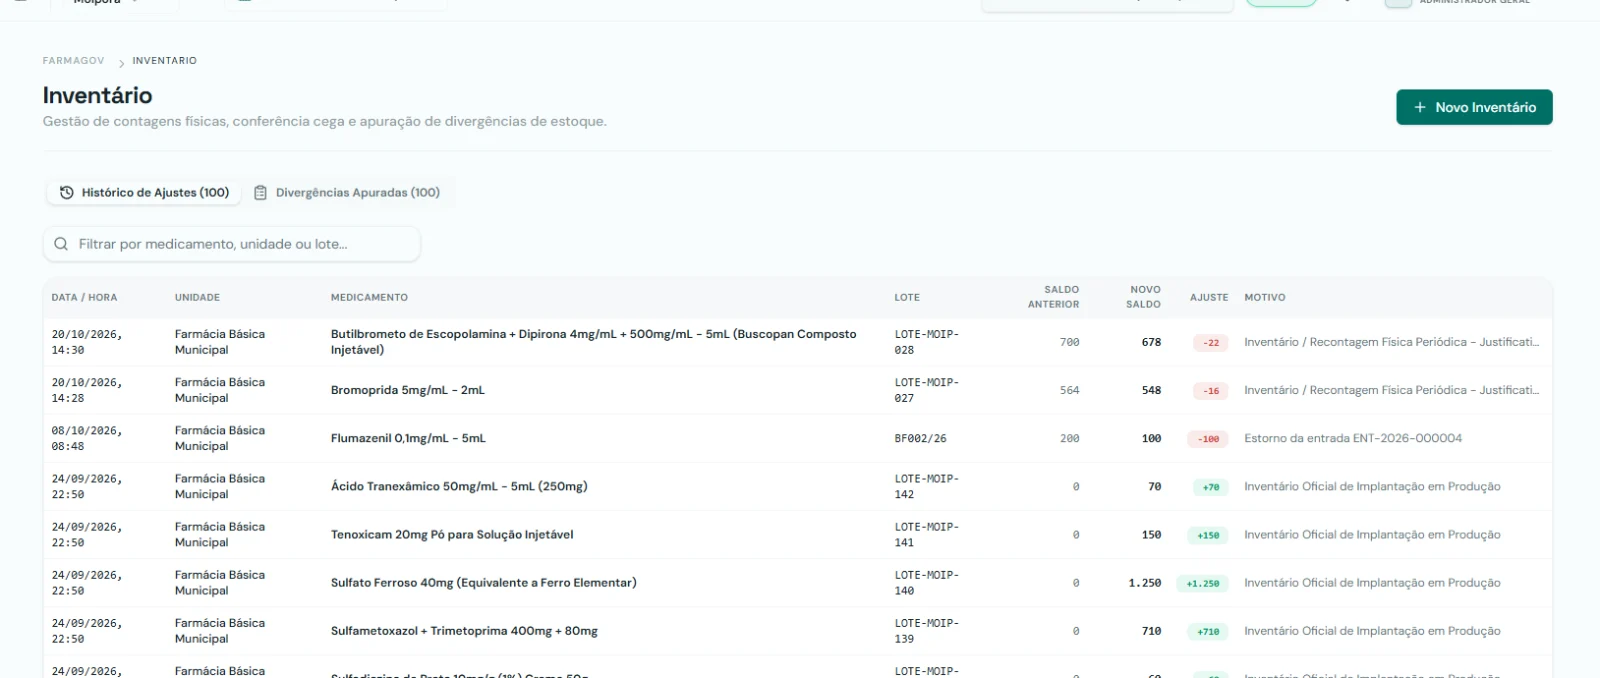Click the new balance value 548
Screen dimensions: 1600x678
[x=1151, y=390]
